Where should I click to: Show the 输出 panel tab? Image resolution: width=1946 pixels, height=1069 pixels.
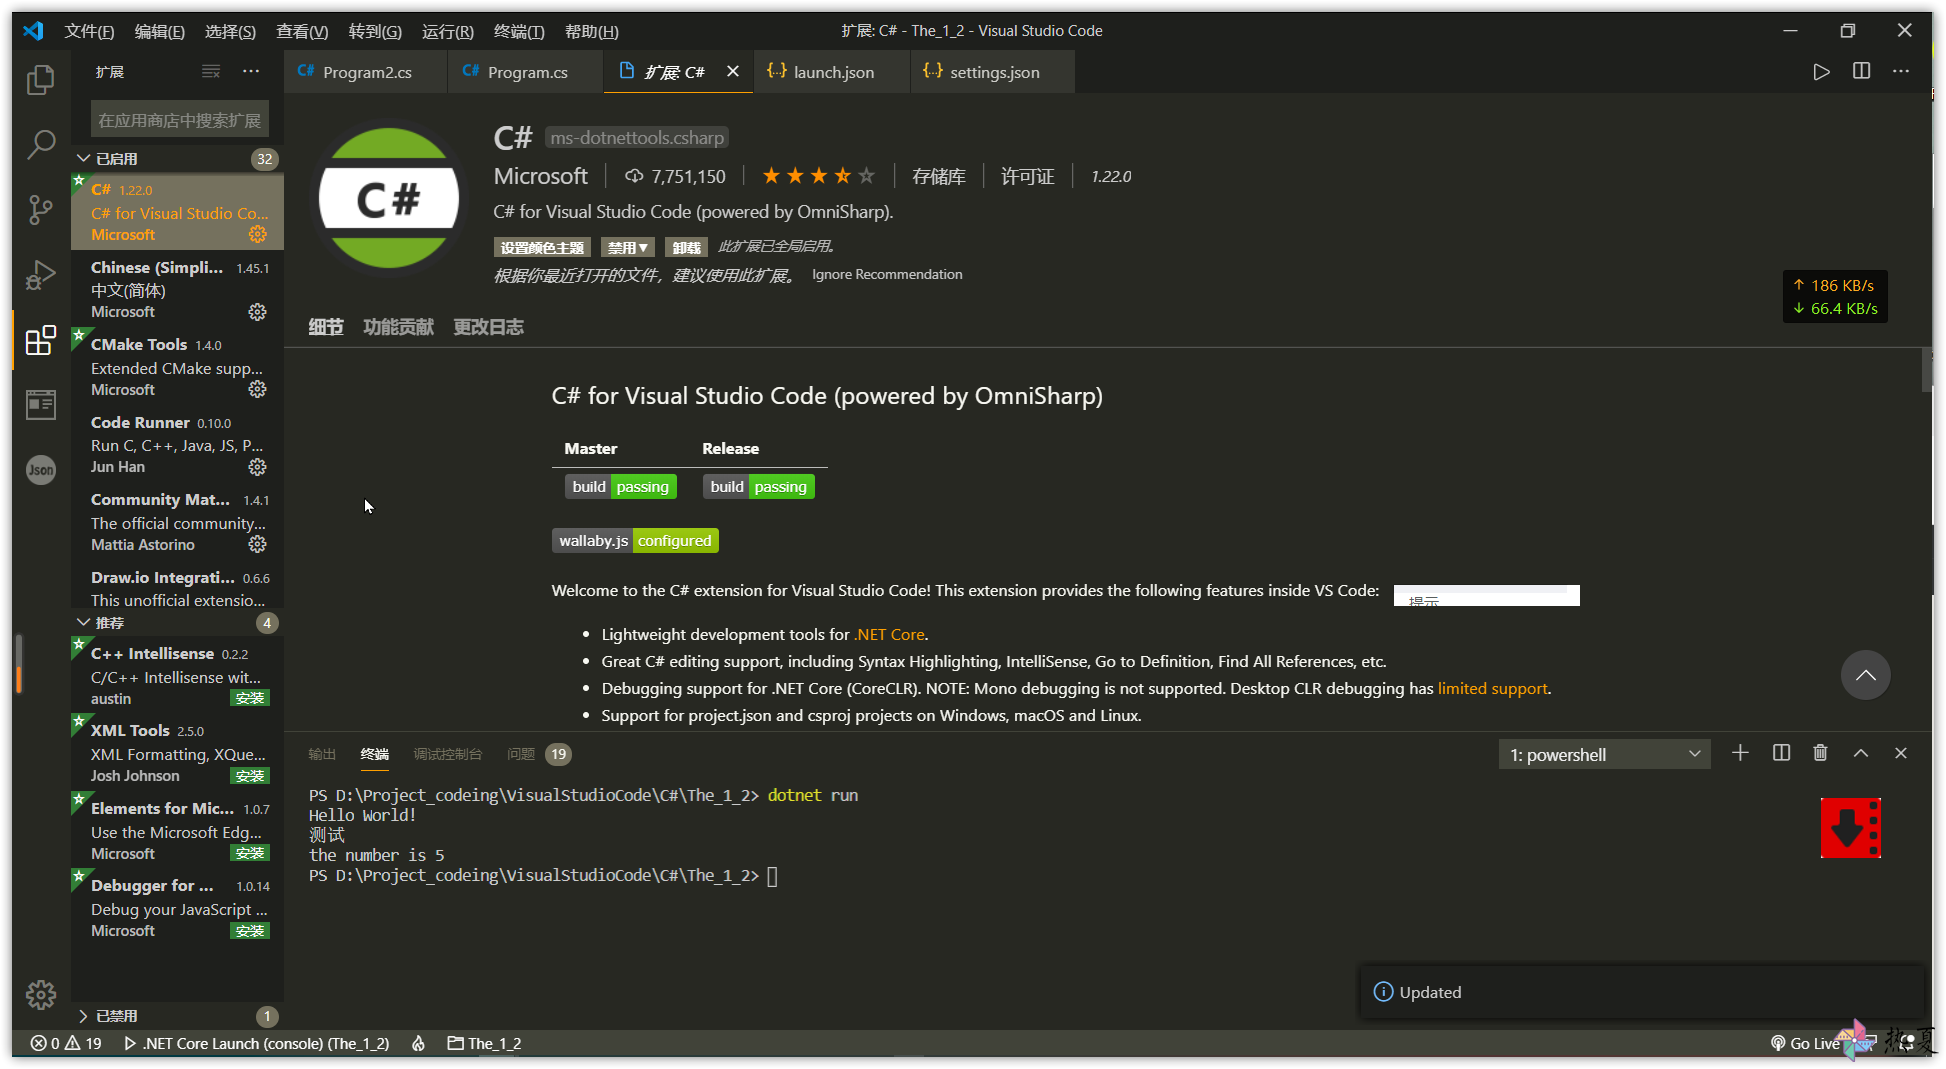[322, 754]
